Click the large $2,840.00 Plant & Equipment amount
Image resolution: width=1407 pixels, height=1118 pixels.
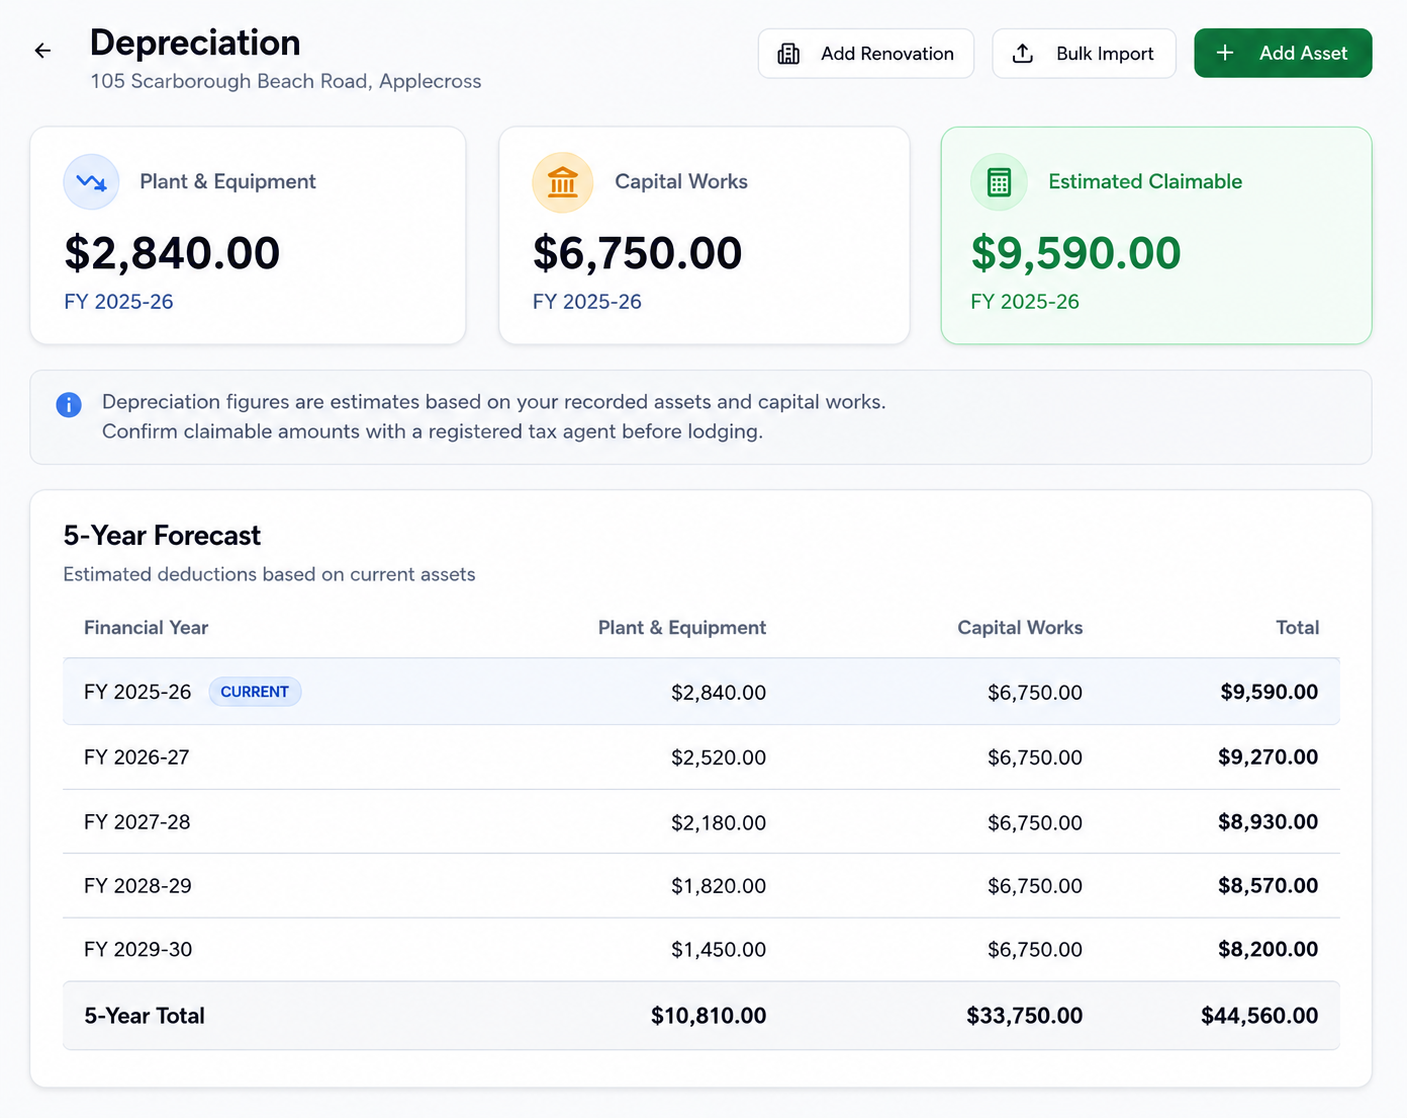click(x=172, y=253)
